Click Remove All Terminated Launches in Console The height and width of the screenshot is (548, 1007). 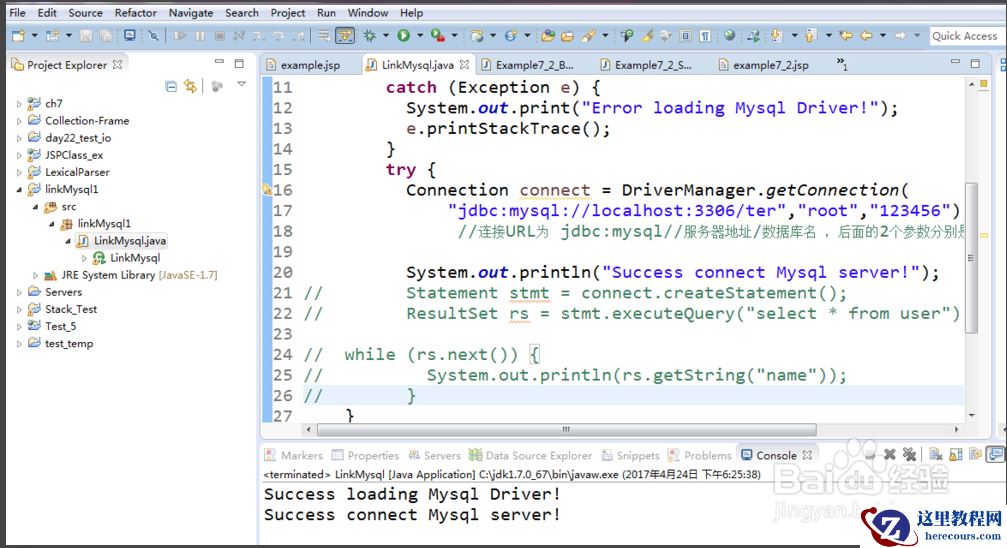(908, 455)
